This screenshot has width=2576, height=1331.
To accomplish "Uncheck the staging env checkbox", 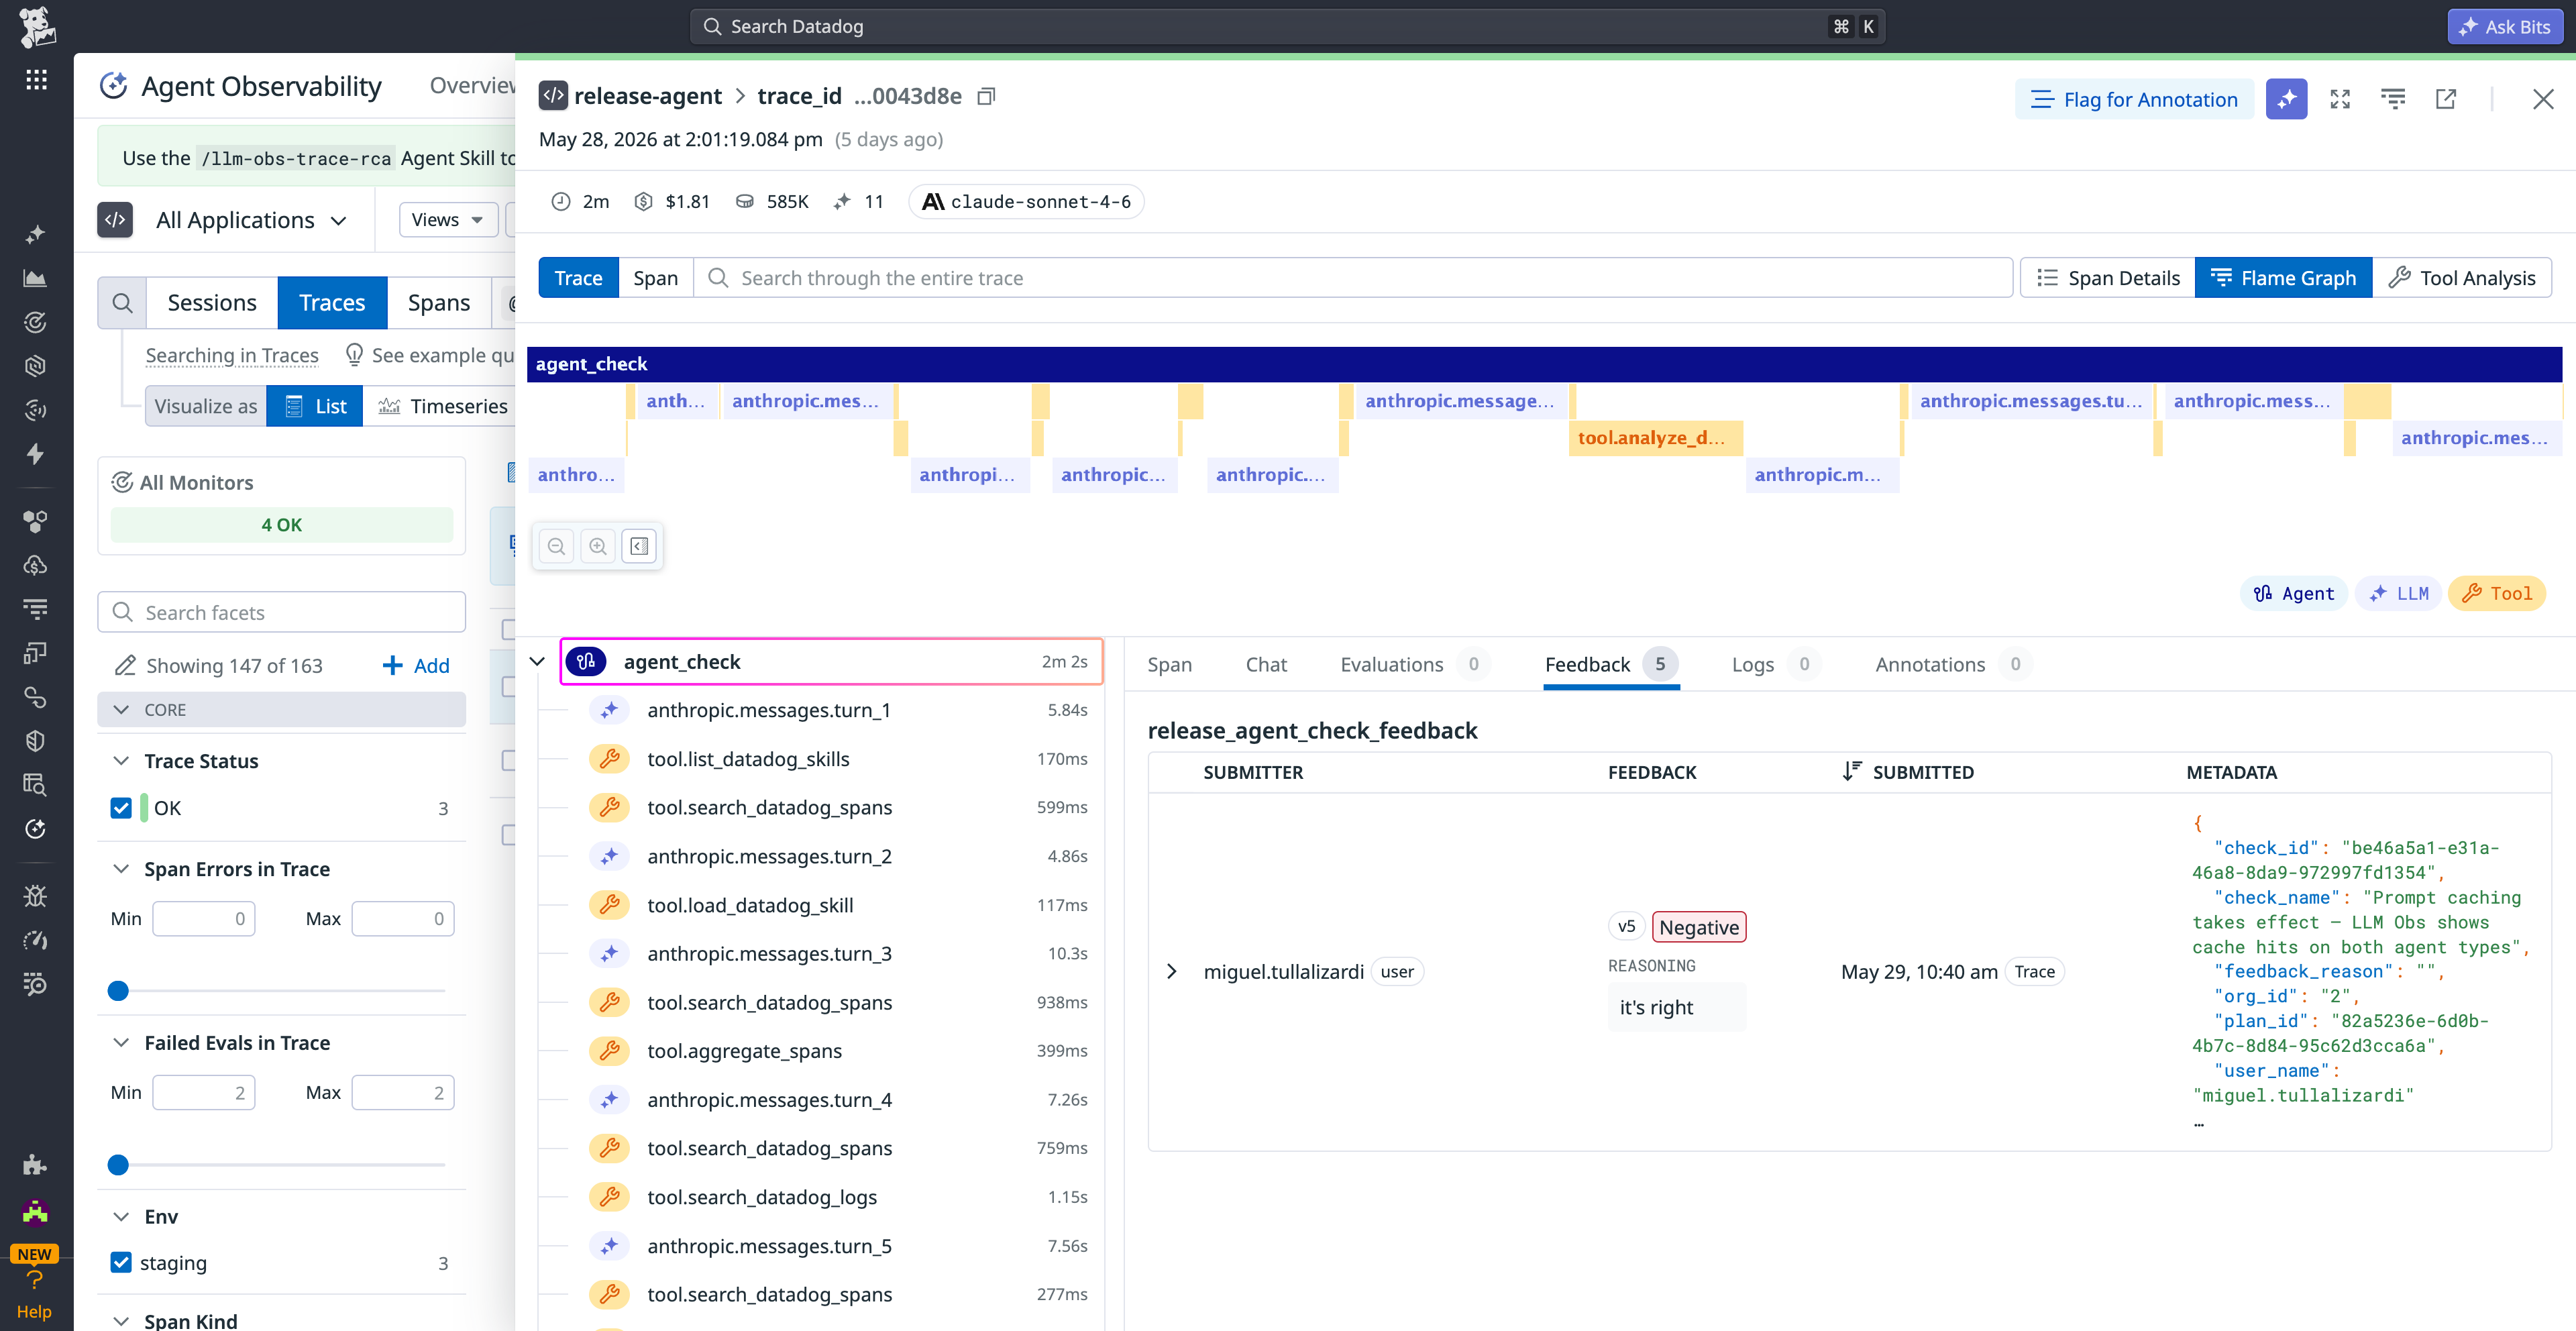I will click(121, 1263).
